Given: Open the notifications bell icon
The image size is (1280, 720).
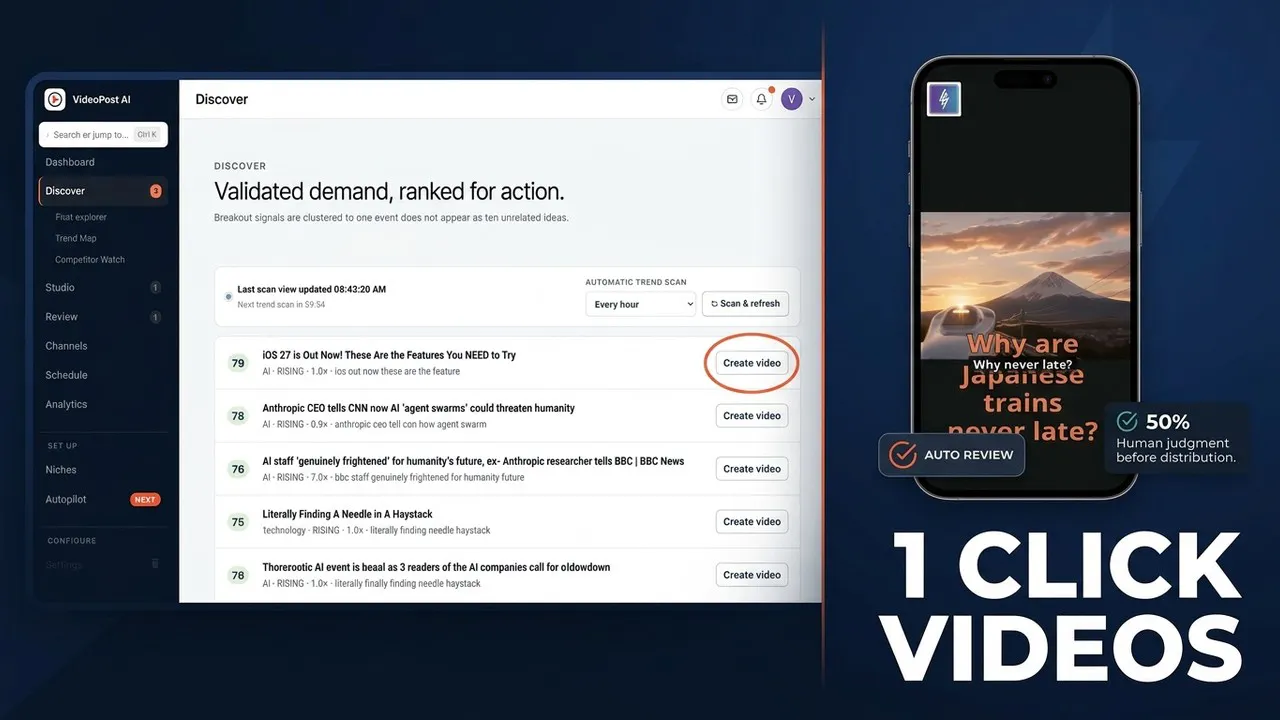Looking at the screenshot, I should (x=762, y=99).
